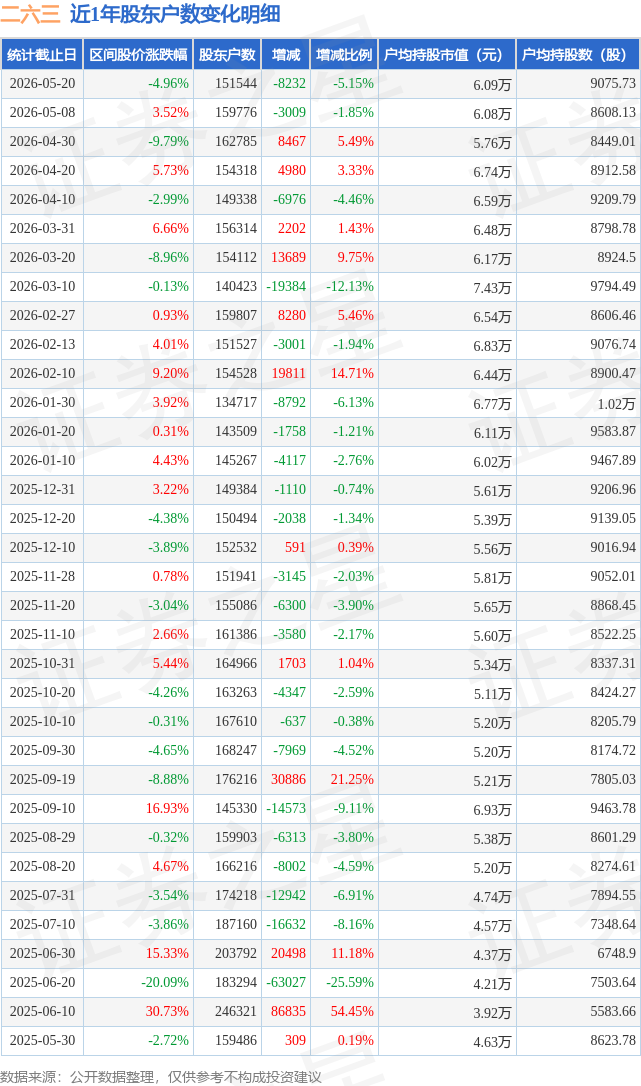Click the 统计截止日 column header
This screenshot has height=1086, width=641.
42,55
